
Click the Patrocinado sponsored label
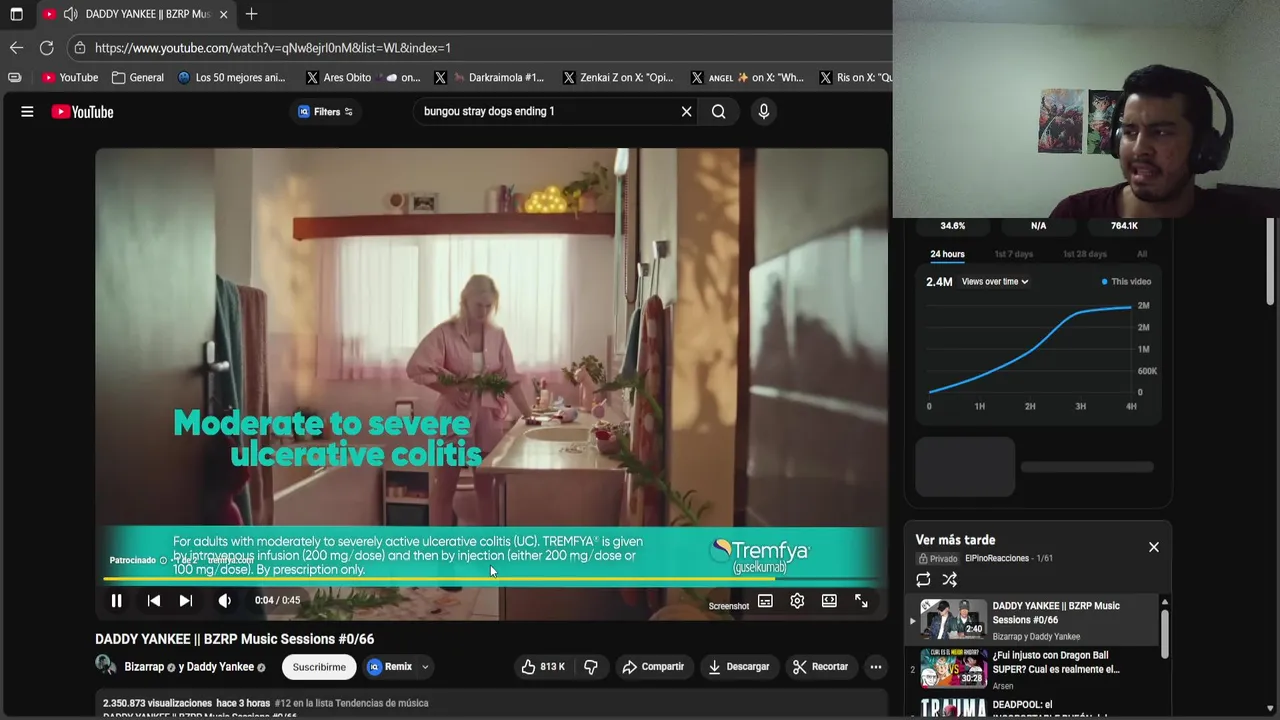133,561
